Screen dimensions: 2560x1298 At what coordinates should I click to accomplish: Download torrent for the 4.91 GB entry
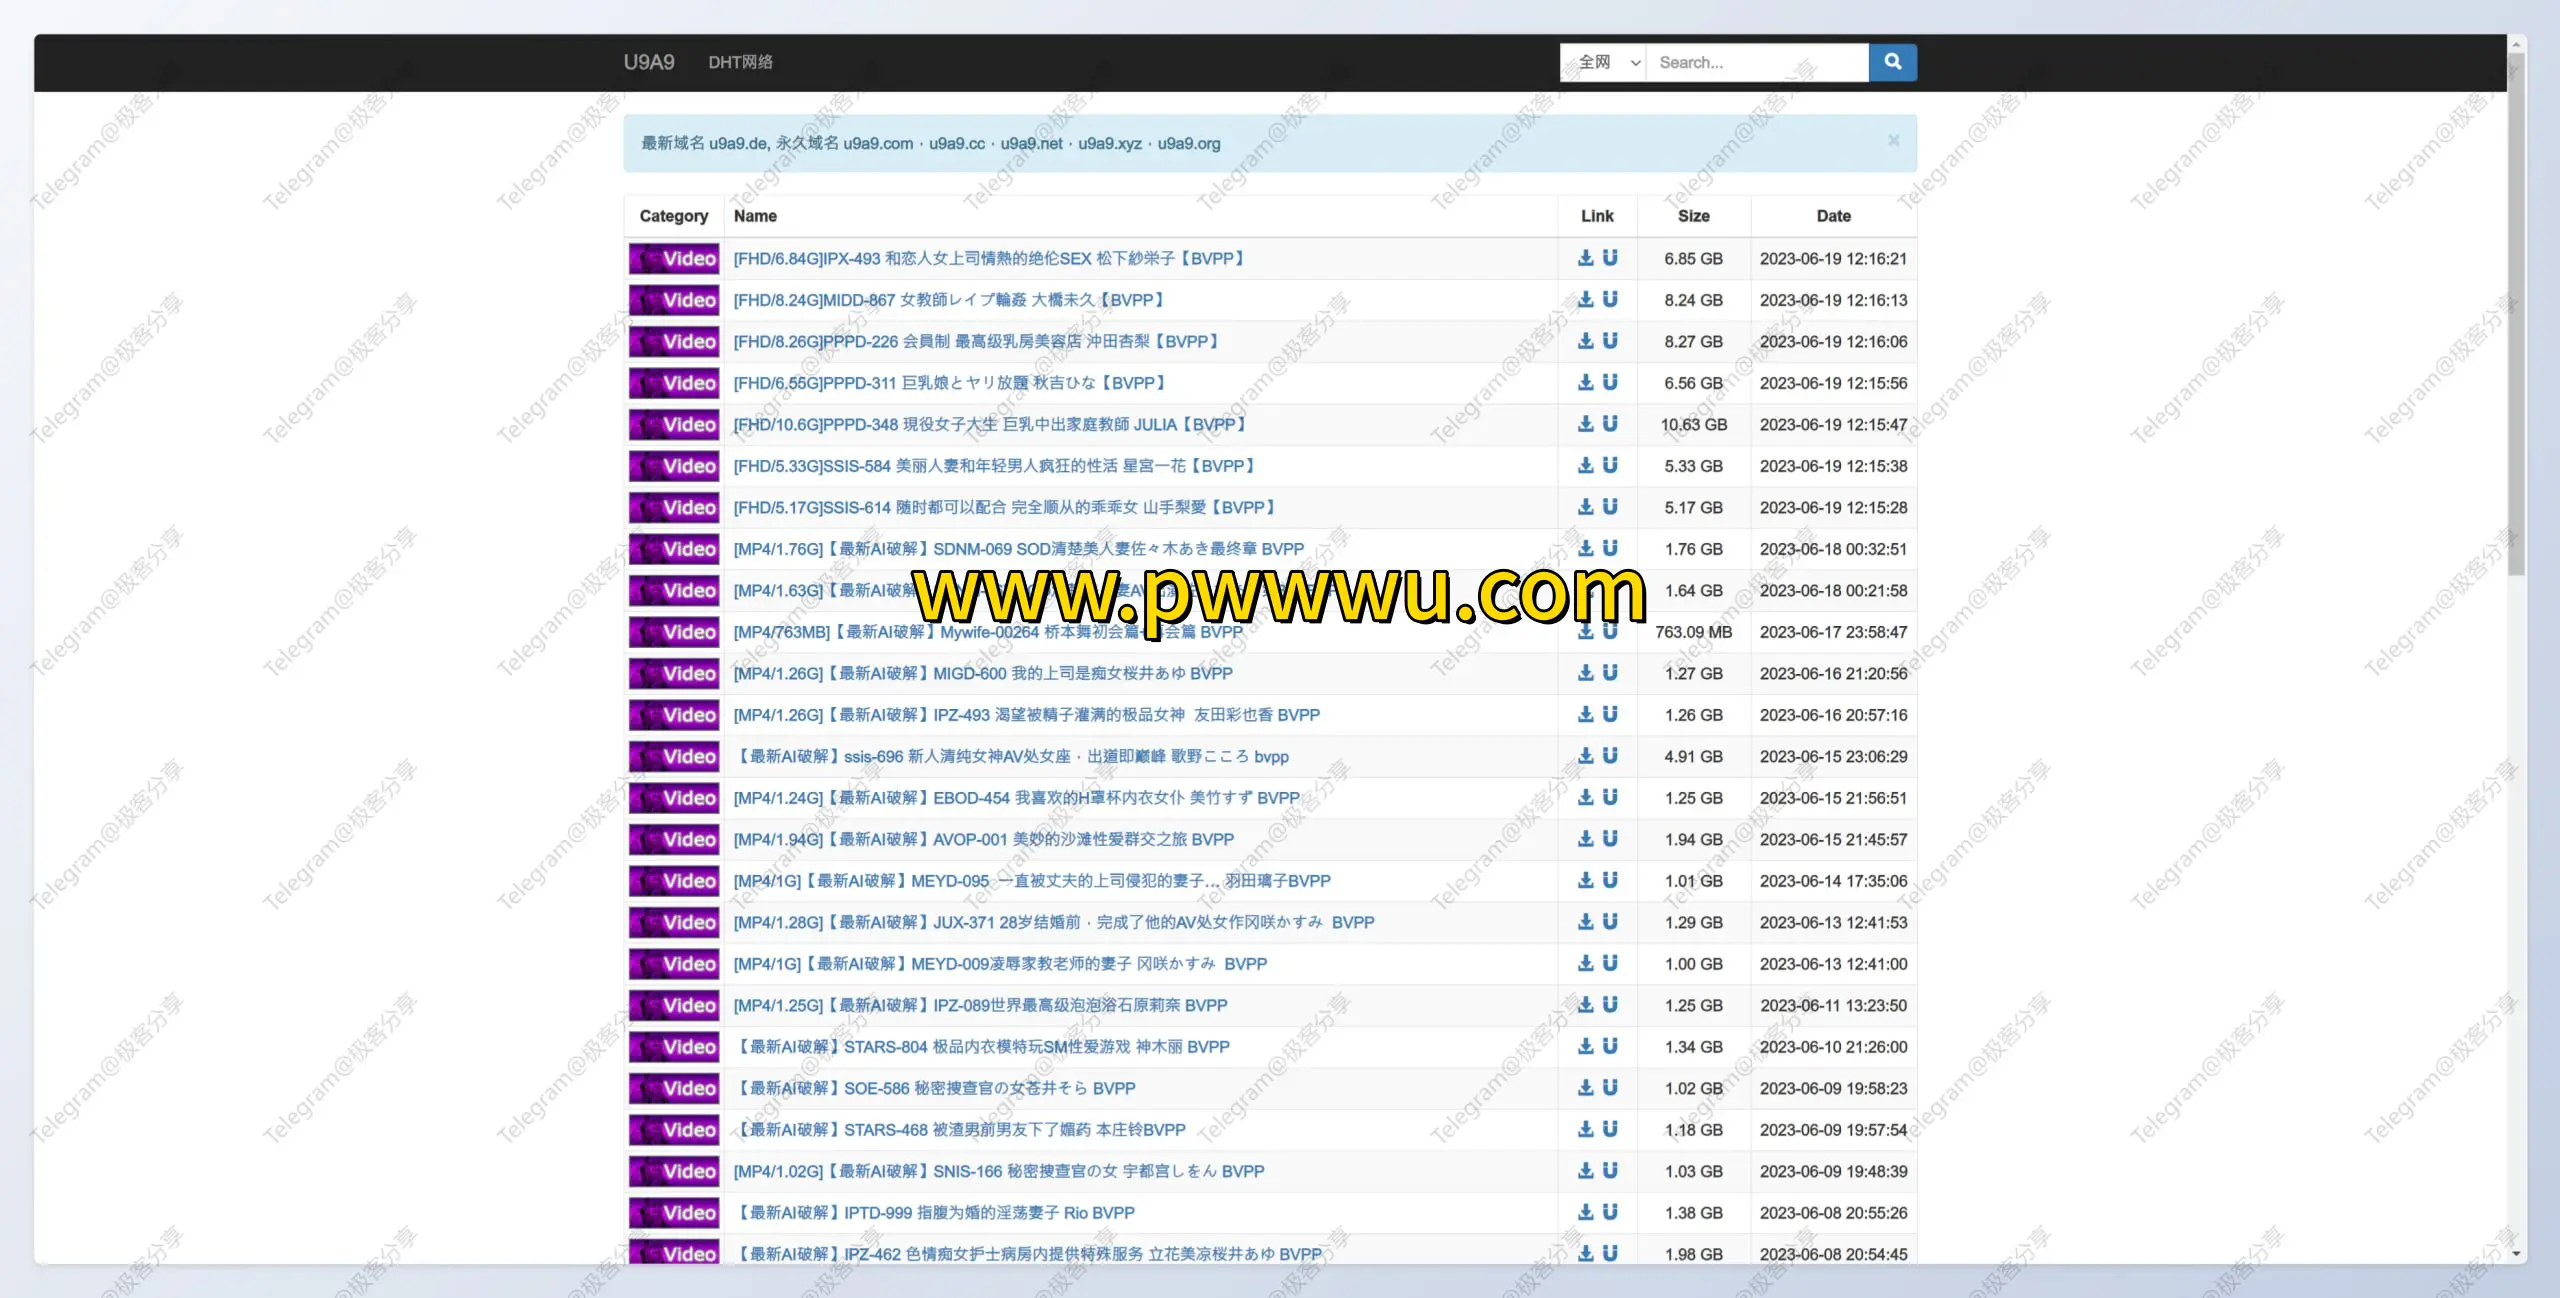tap(1586, 756)
